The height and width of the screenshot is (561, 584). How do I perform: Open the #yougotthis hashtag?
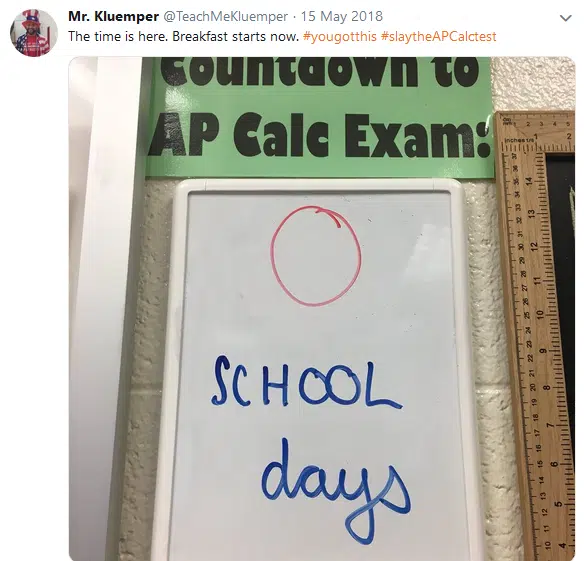[x=340, y=37]
